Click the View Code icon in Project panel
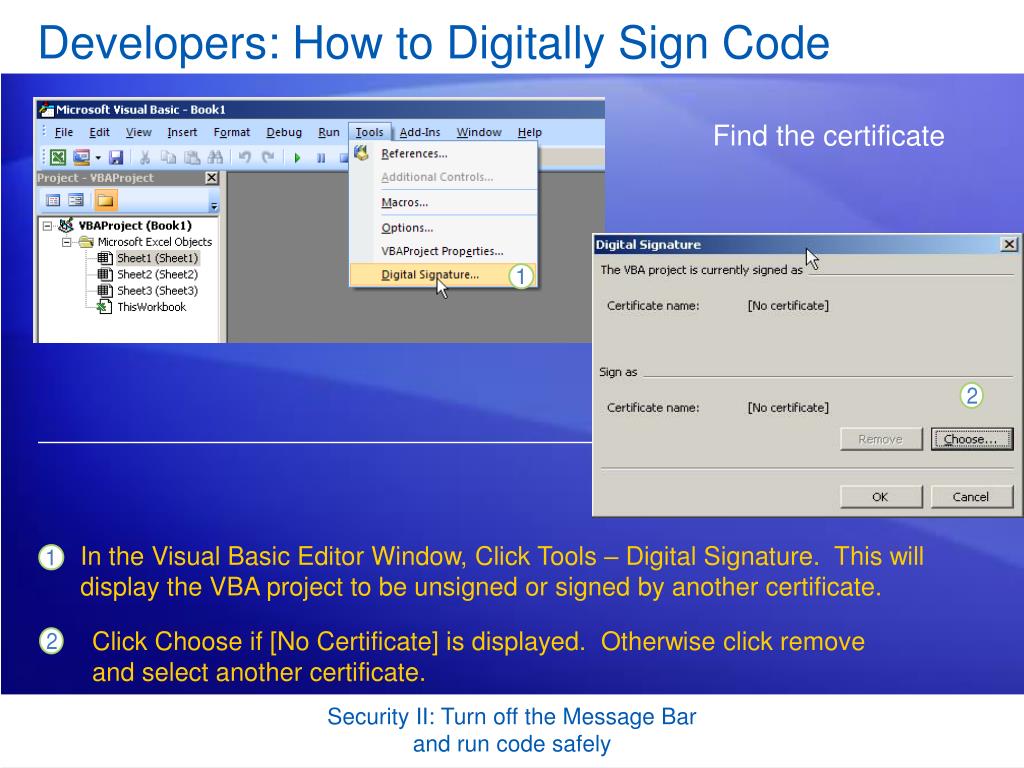This screenshot has width=1024, height=768. pyautogui.click(x=53, y=200)
